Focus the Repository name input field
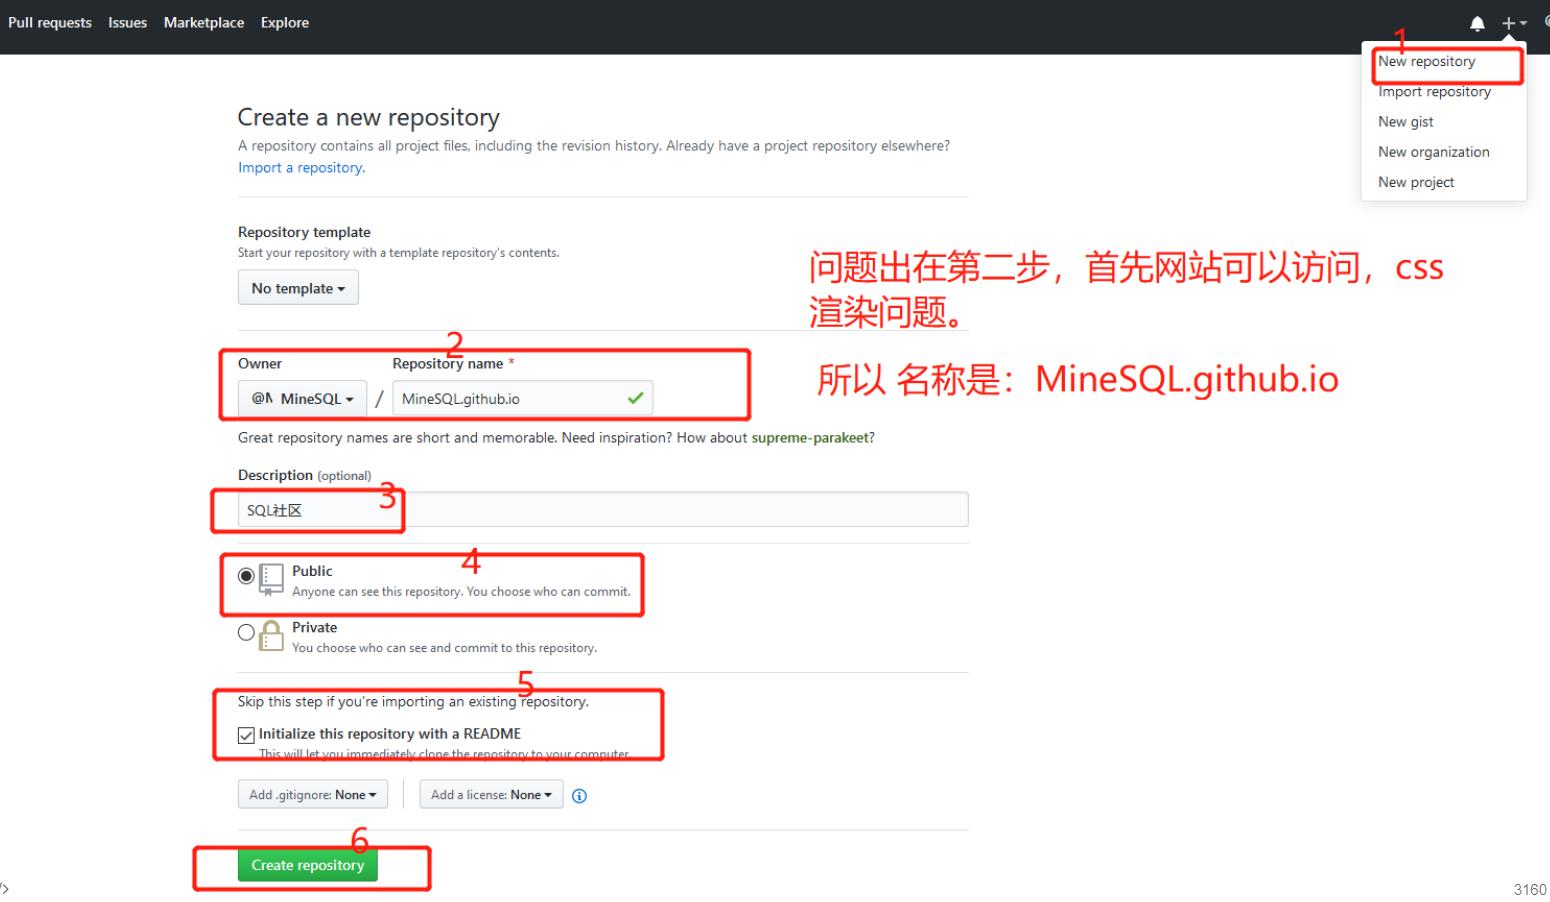 [x=522, y=398]
